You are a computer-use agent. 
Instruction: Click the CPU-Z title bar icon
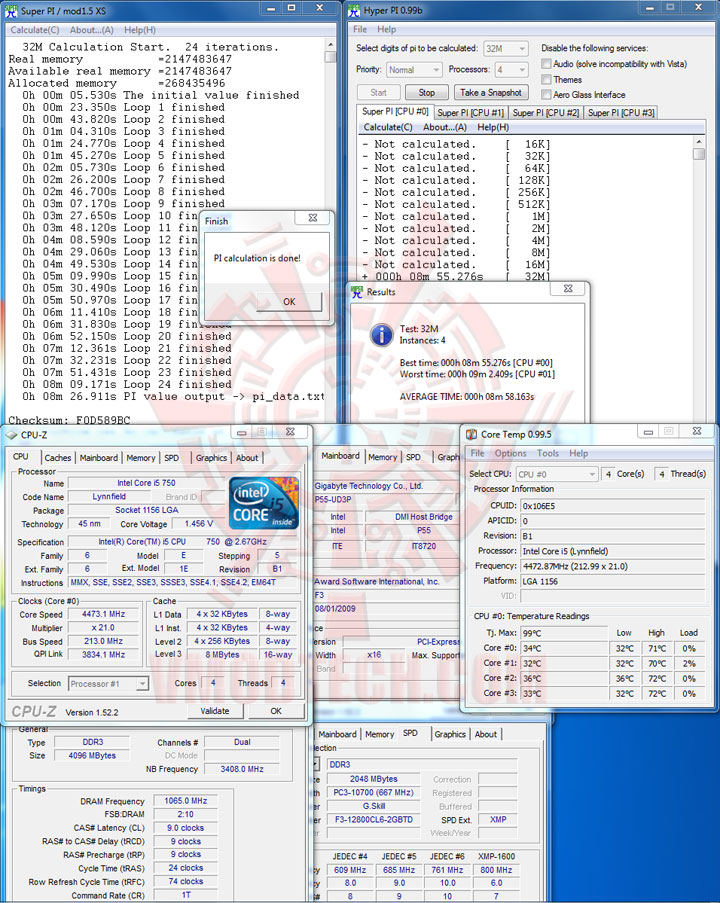pos(12,435)
